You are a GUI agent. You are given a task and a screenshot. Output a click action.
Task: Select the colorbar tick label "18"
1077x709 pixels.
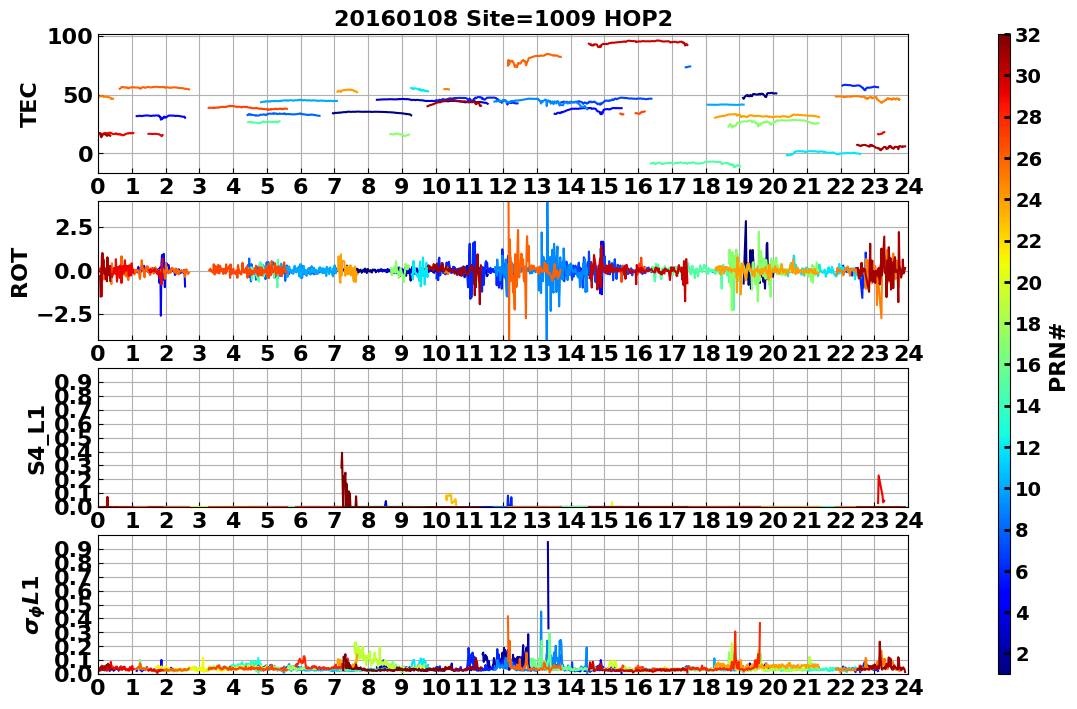coord(1028,324)
